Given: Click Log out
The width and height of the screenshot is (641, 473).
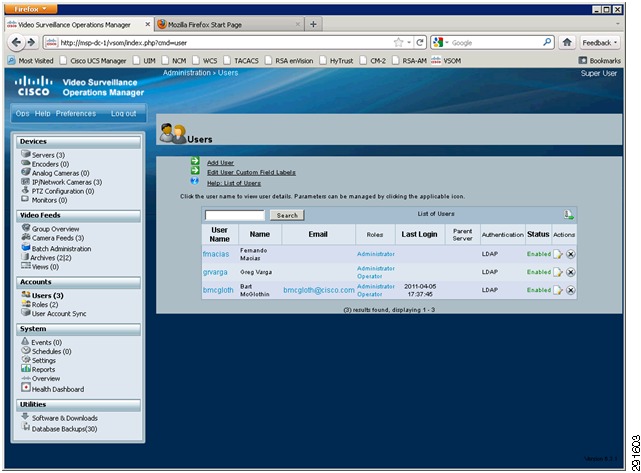Looking at the screenshot, I should click(x=123, y=113).
